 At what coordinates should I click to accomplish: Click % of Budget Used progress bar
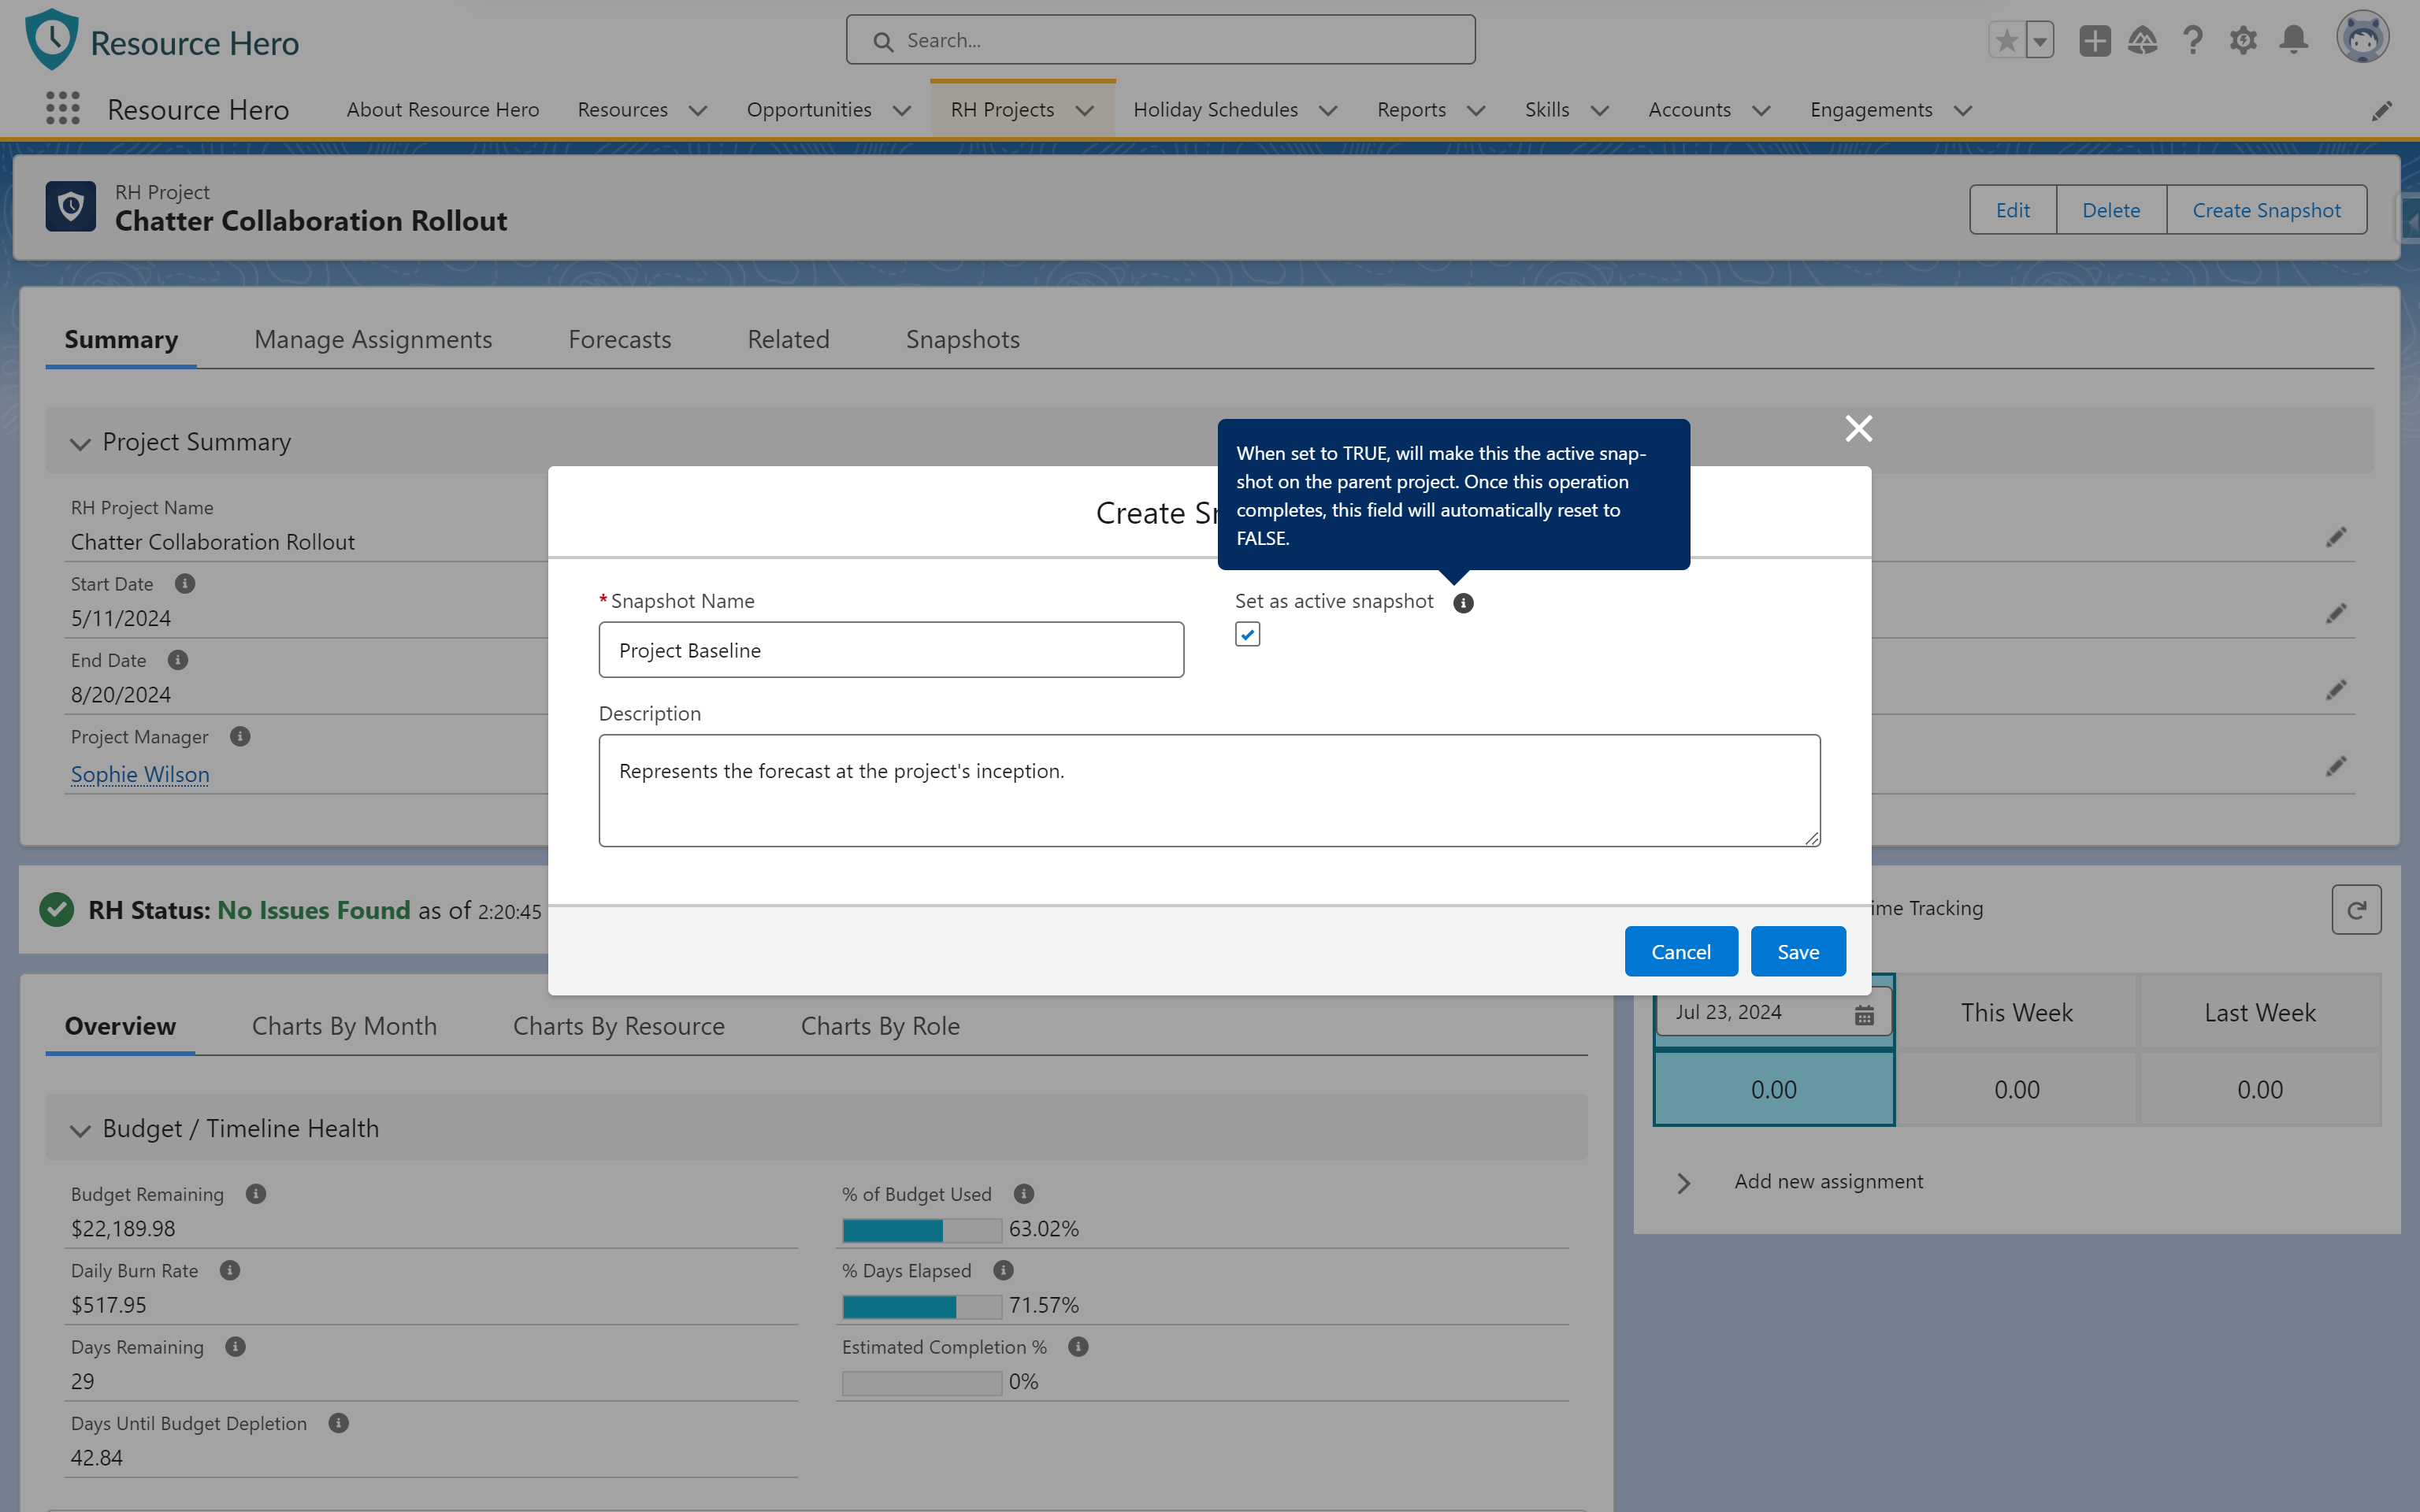[921, 1230]
